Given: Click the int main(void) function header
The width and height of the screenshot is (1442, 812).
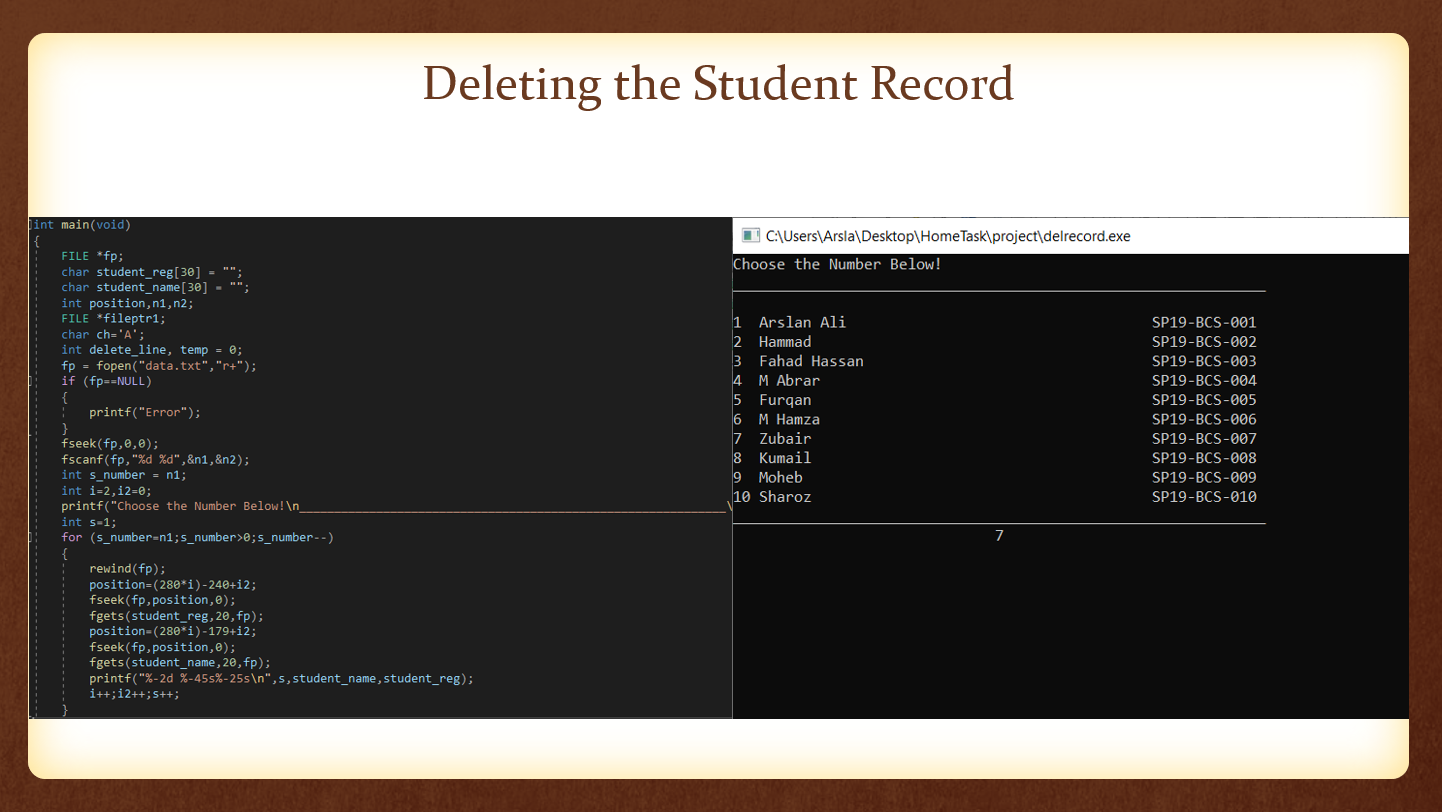Looking at the screenshot, I should [80, 224].
